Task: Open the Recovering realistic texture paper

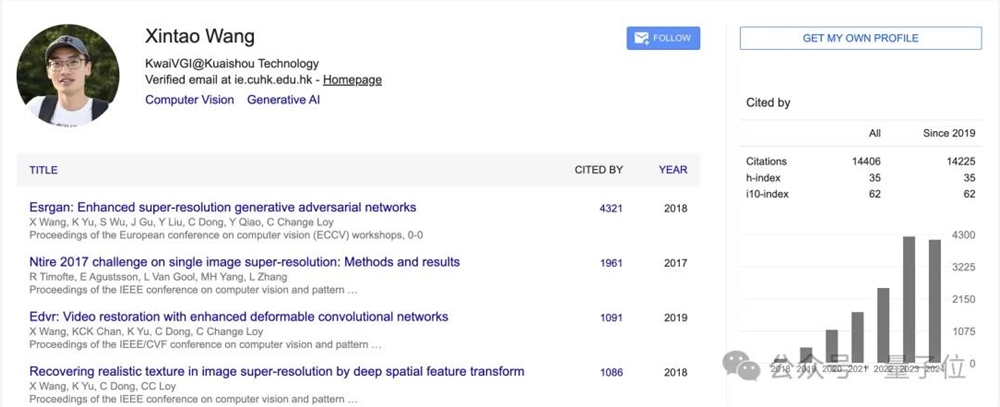Action: [x=276, y=372]
